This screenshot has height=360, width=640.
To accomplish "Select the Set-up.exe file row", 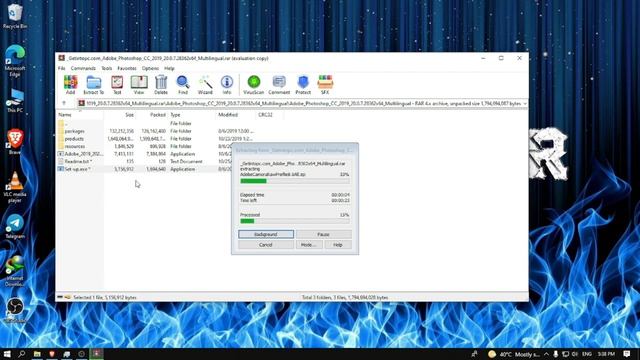I will click(144, 169).
